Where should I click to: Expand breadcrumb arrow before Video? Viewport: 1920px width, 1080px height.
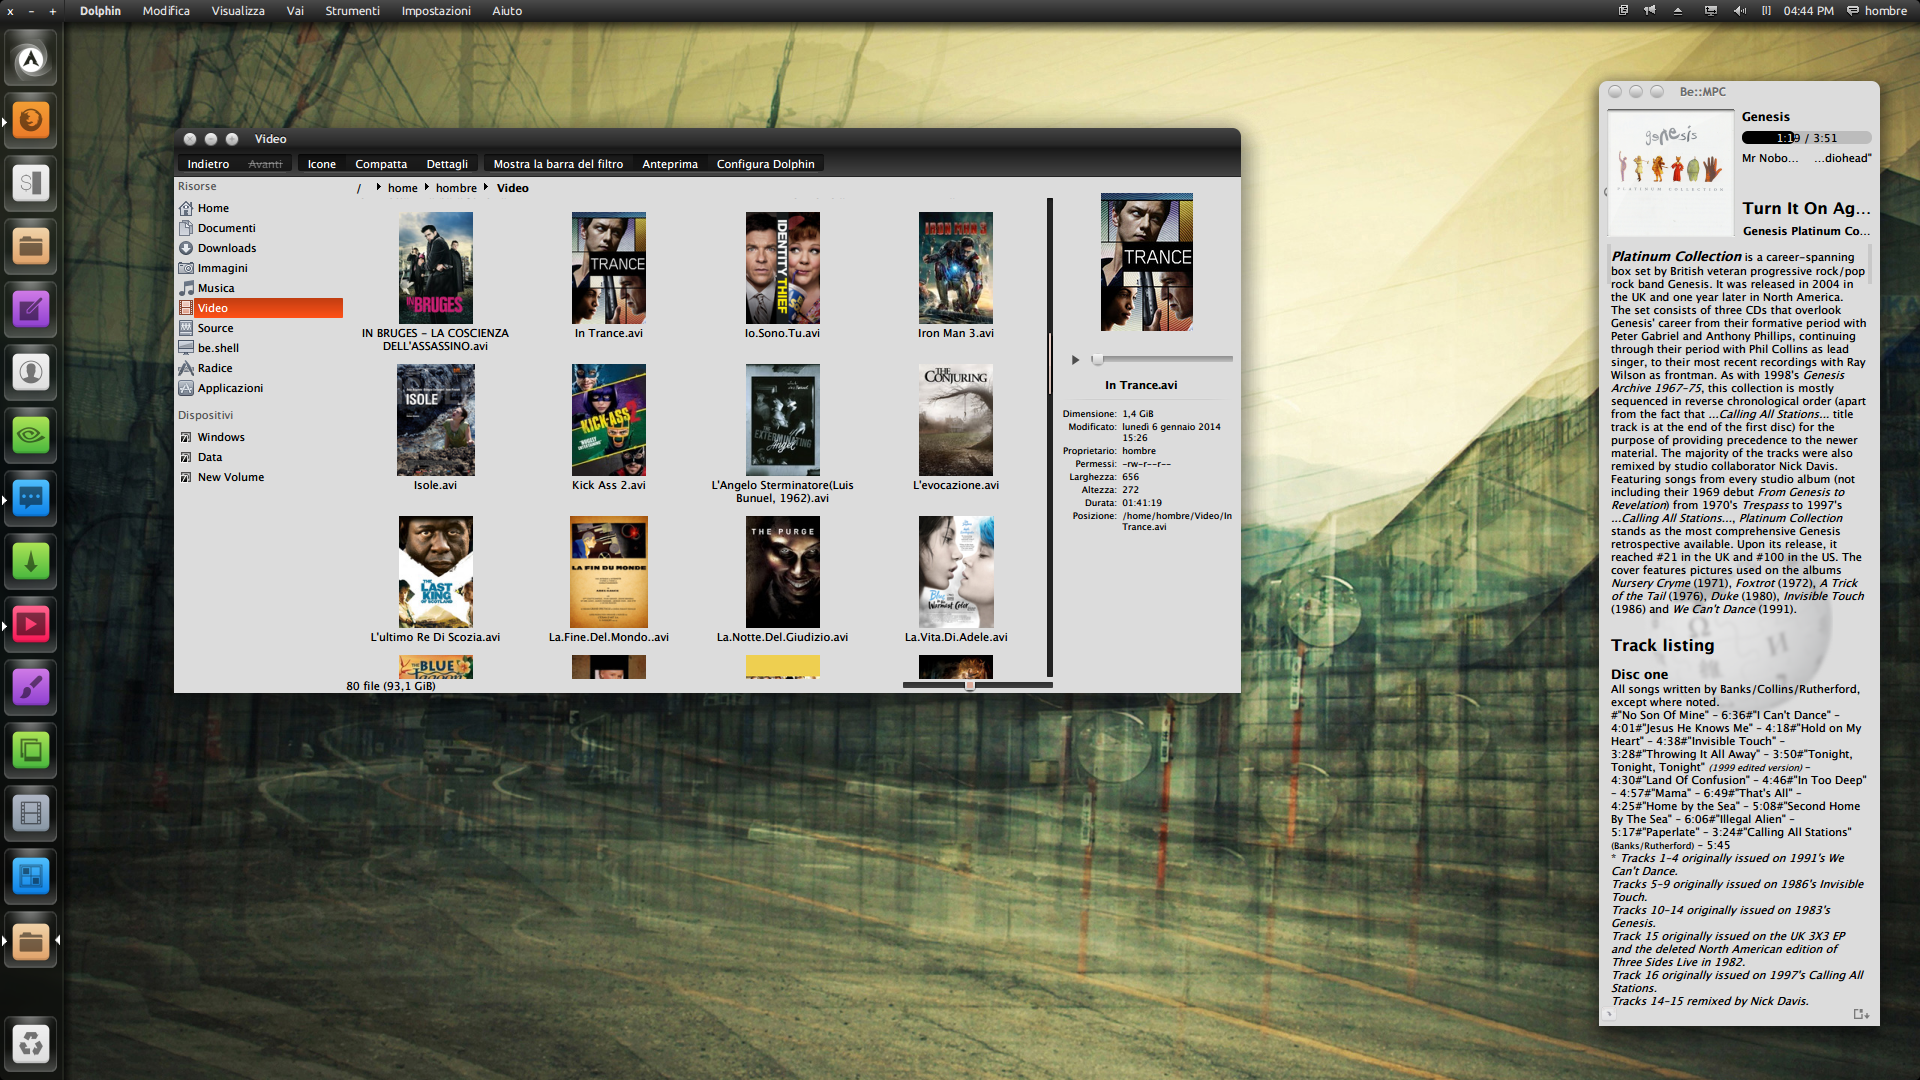[486, 187]
